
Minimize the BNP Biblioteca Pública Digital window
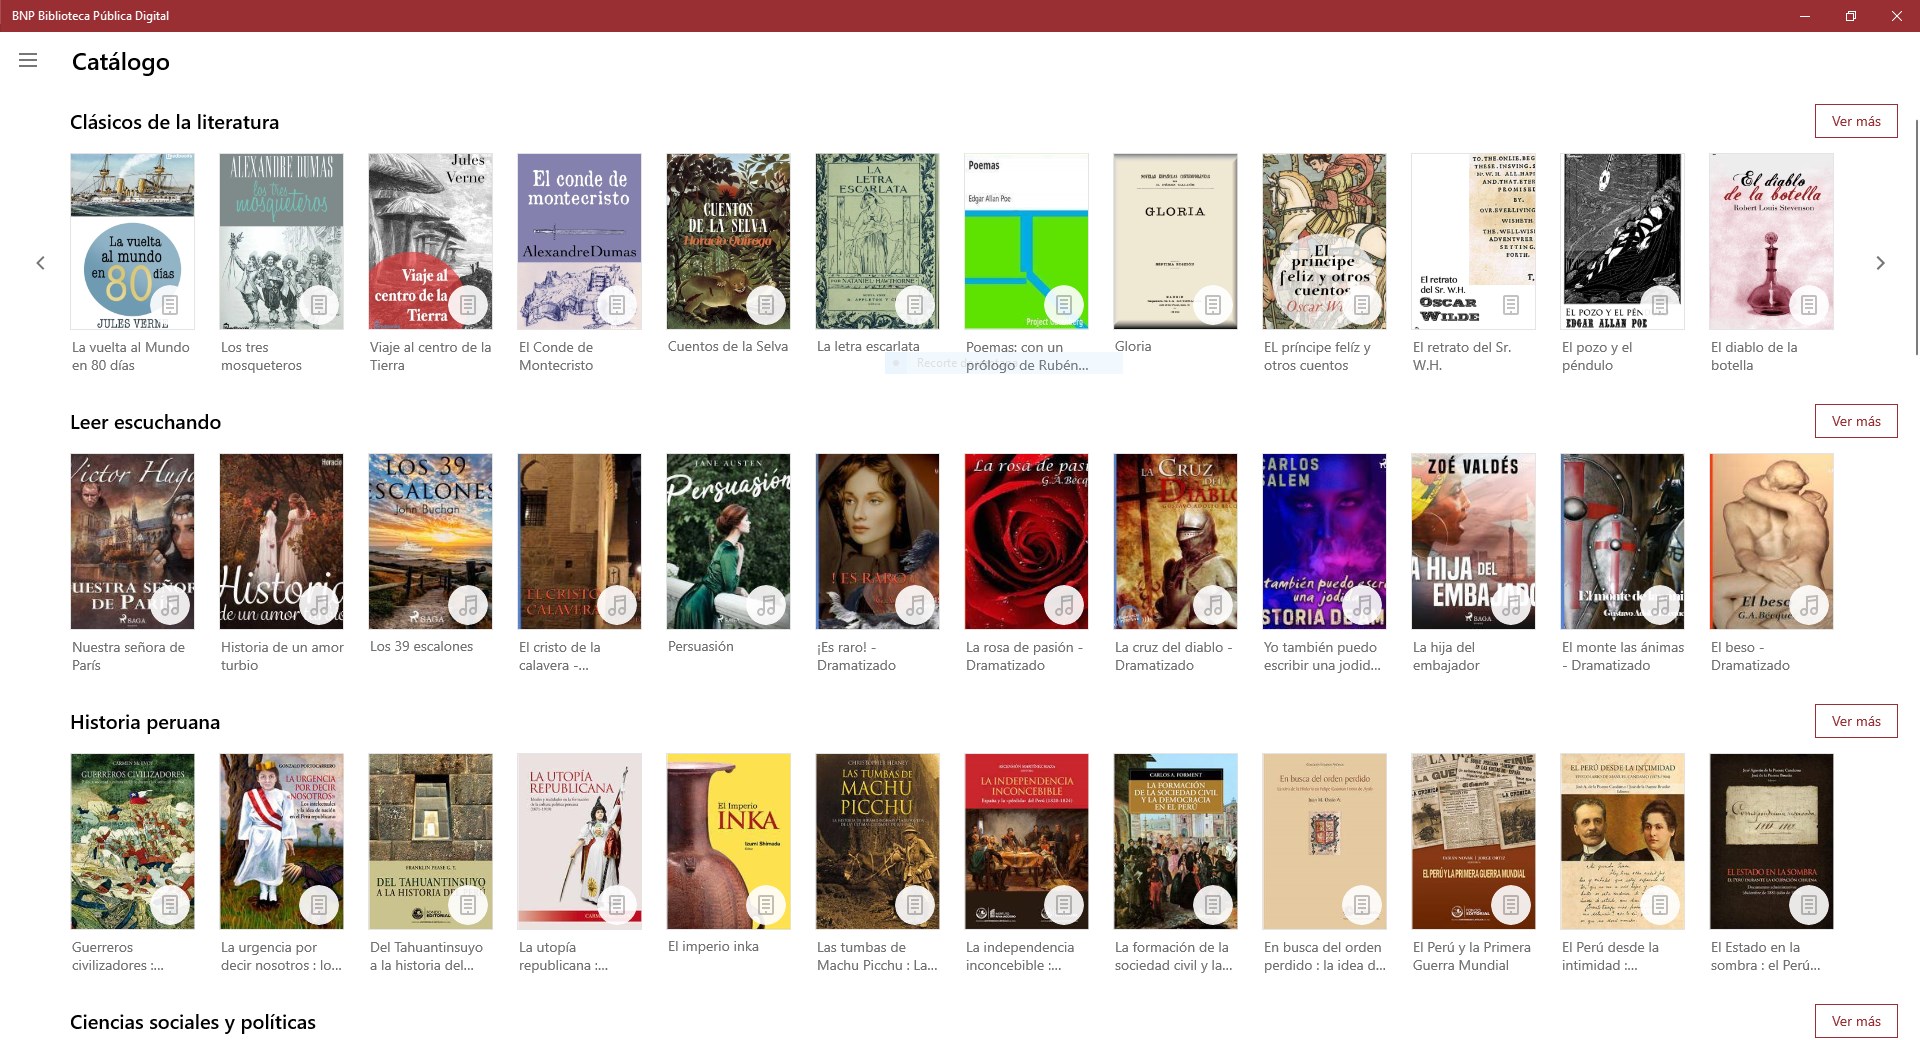[1805, 16]
